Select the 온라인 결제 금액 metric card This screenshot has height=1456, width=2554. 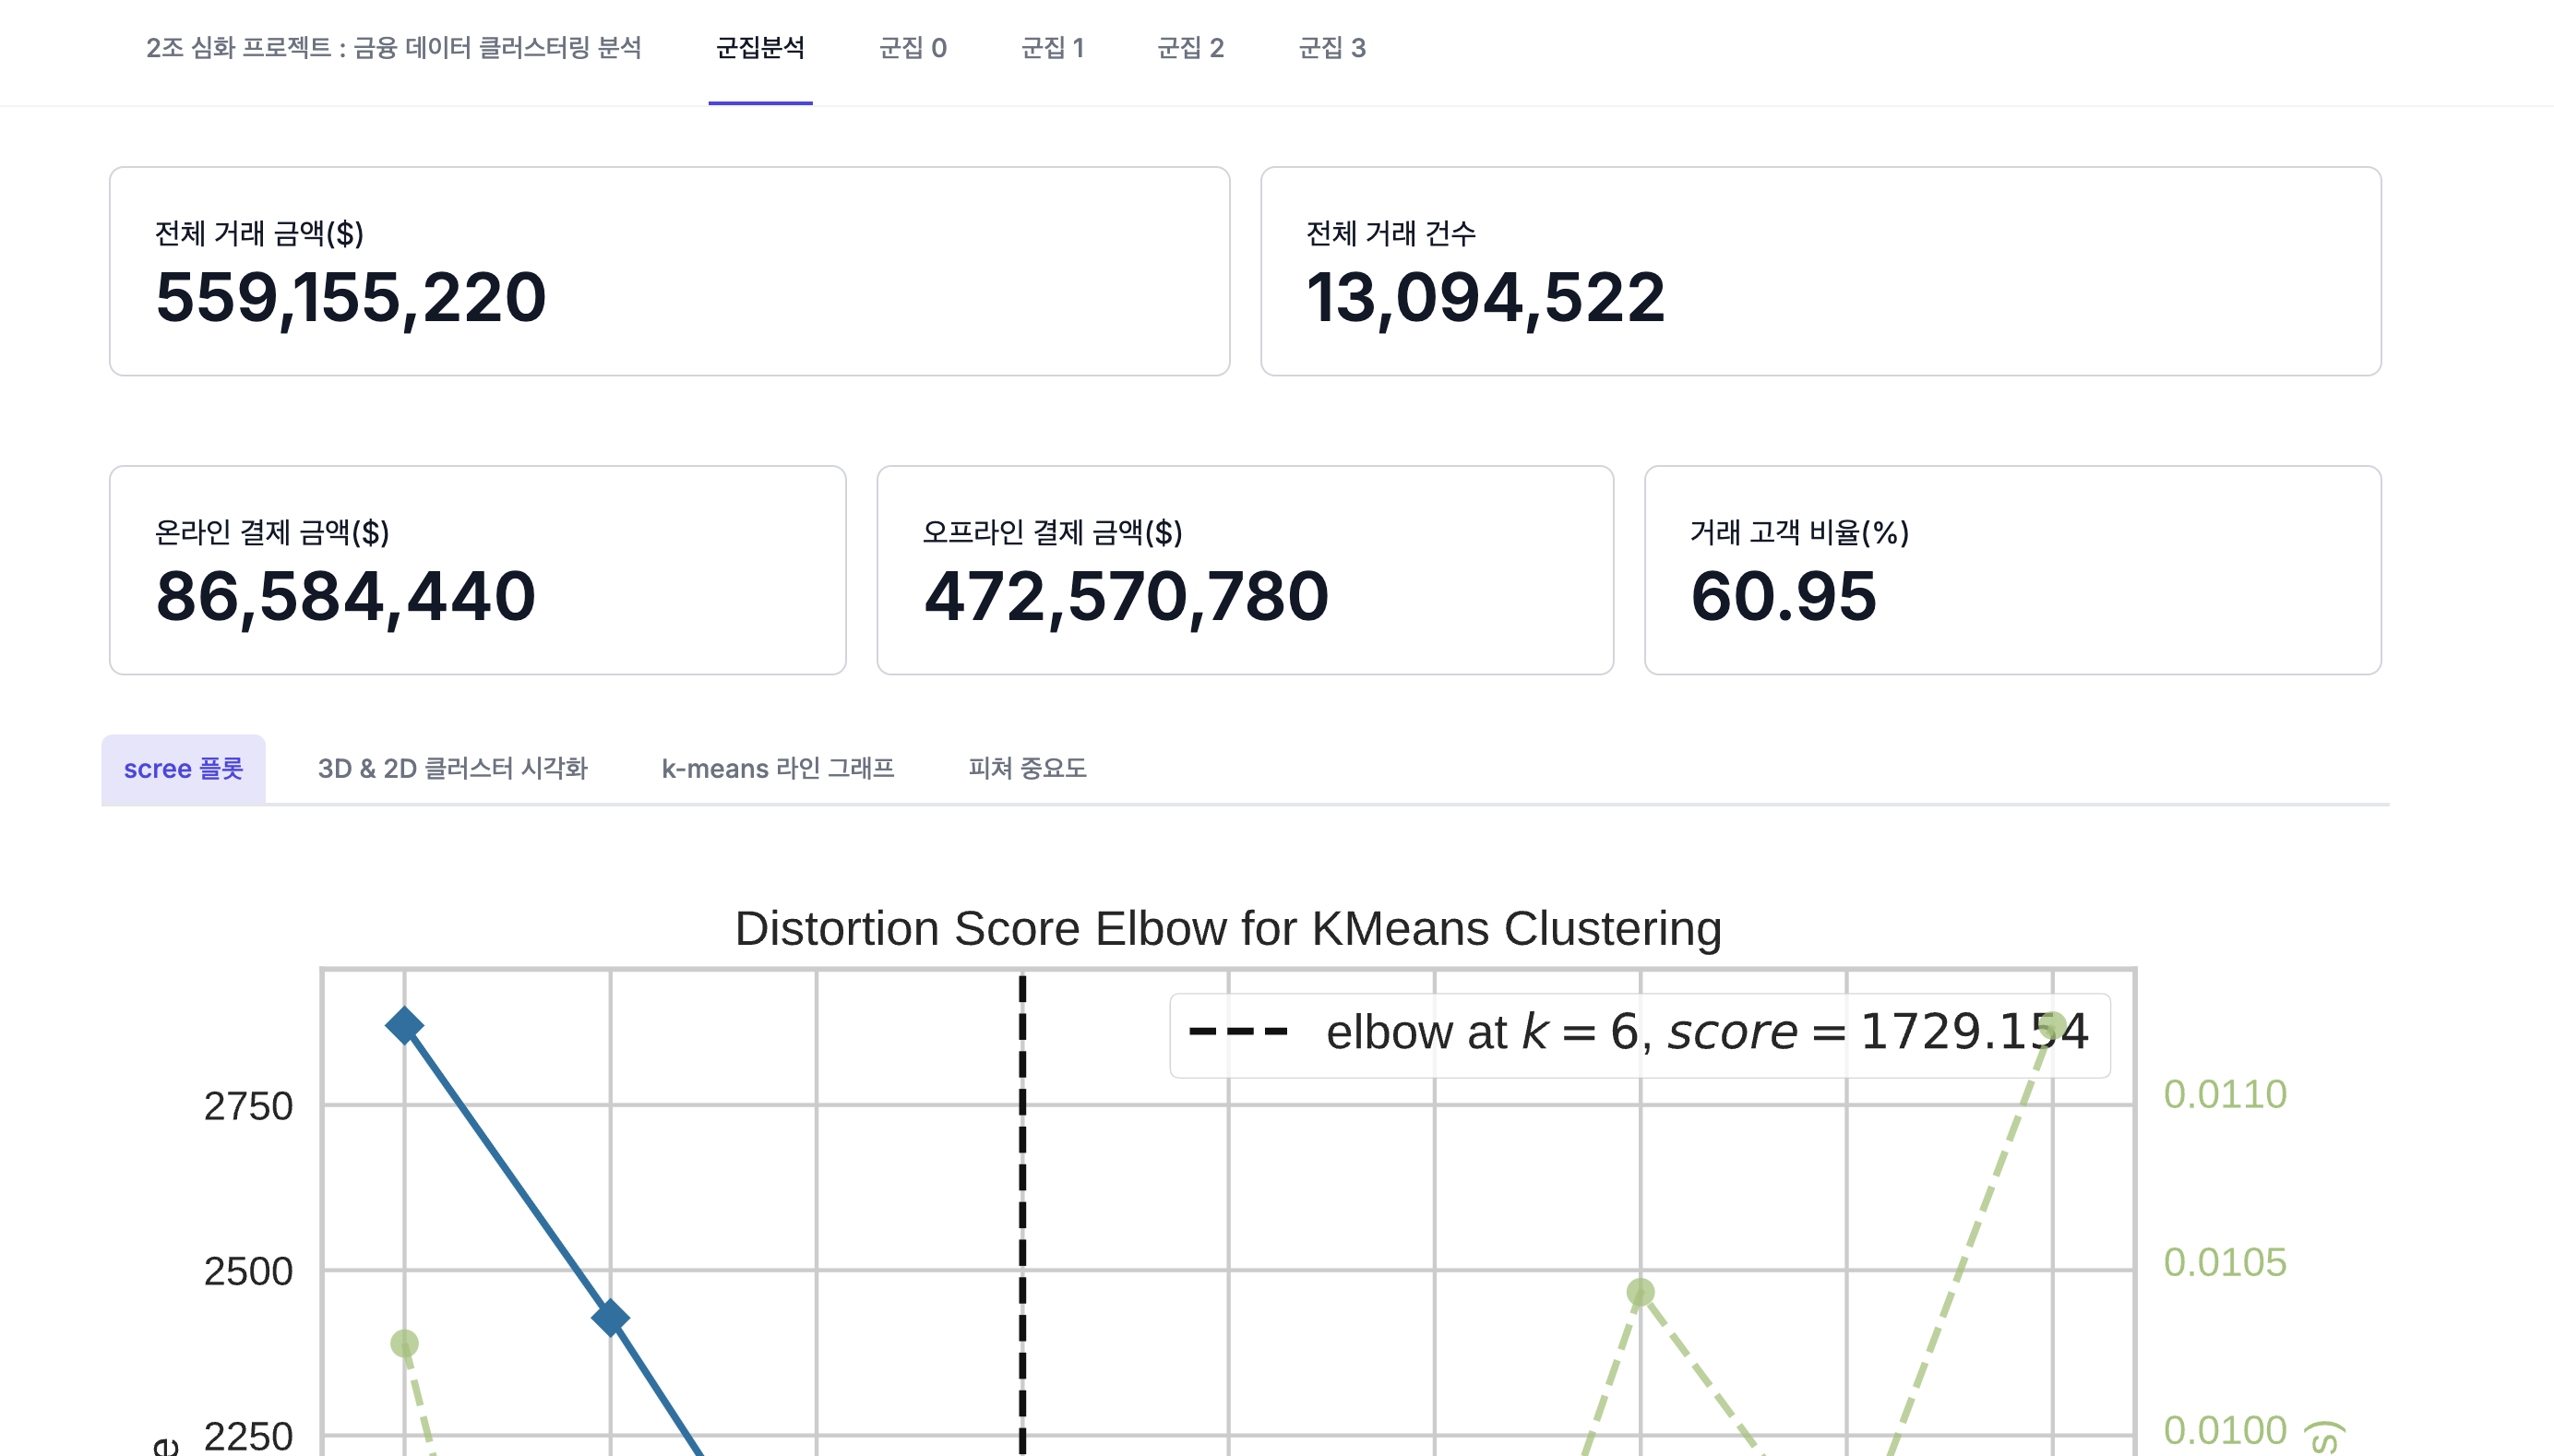click(x=478, y=570)
